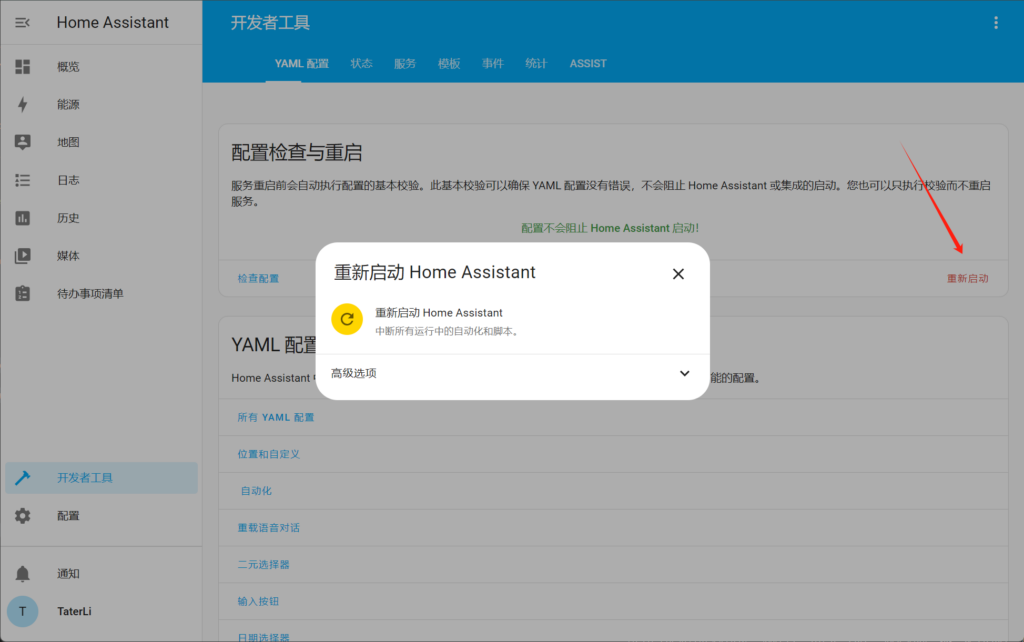Screen dimensions: 1024x642
Task: Open 通知 in the sidebar
Action: 69,573
